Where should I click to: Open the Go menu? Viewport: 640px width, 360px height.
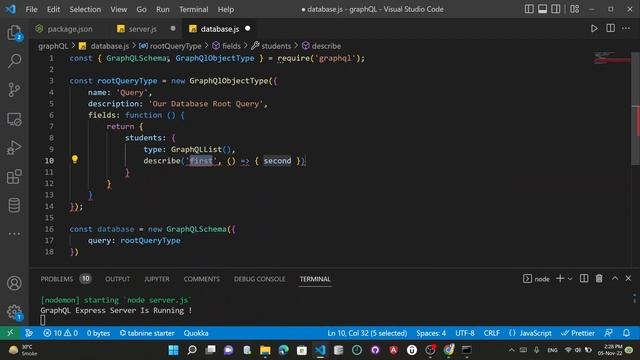pos(141,9)
